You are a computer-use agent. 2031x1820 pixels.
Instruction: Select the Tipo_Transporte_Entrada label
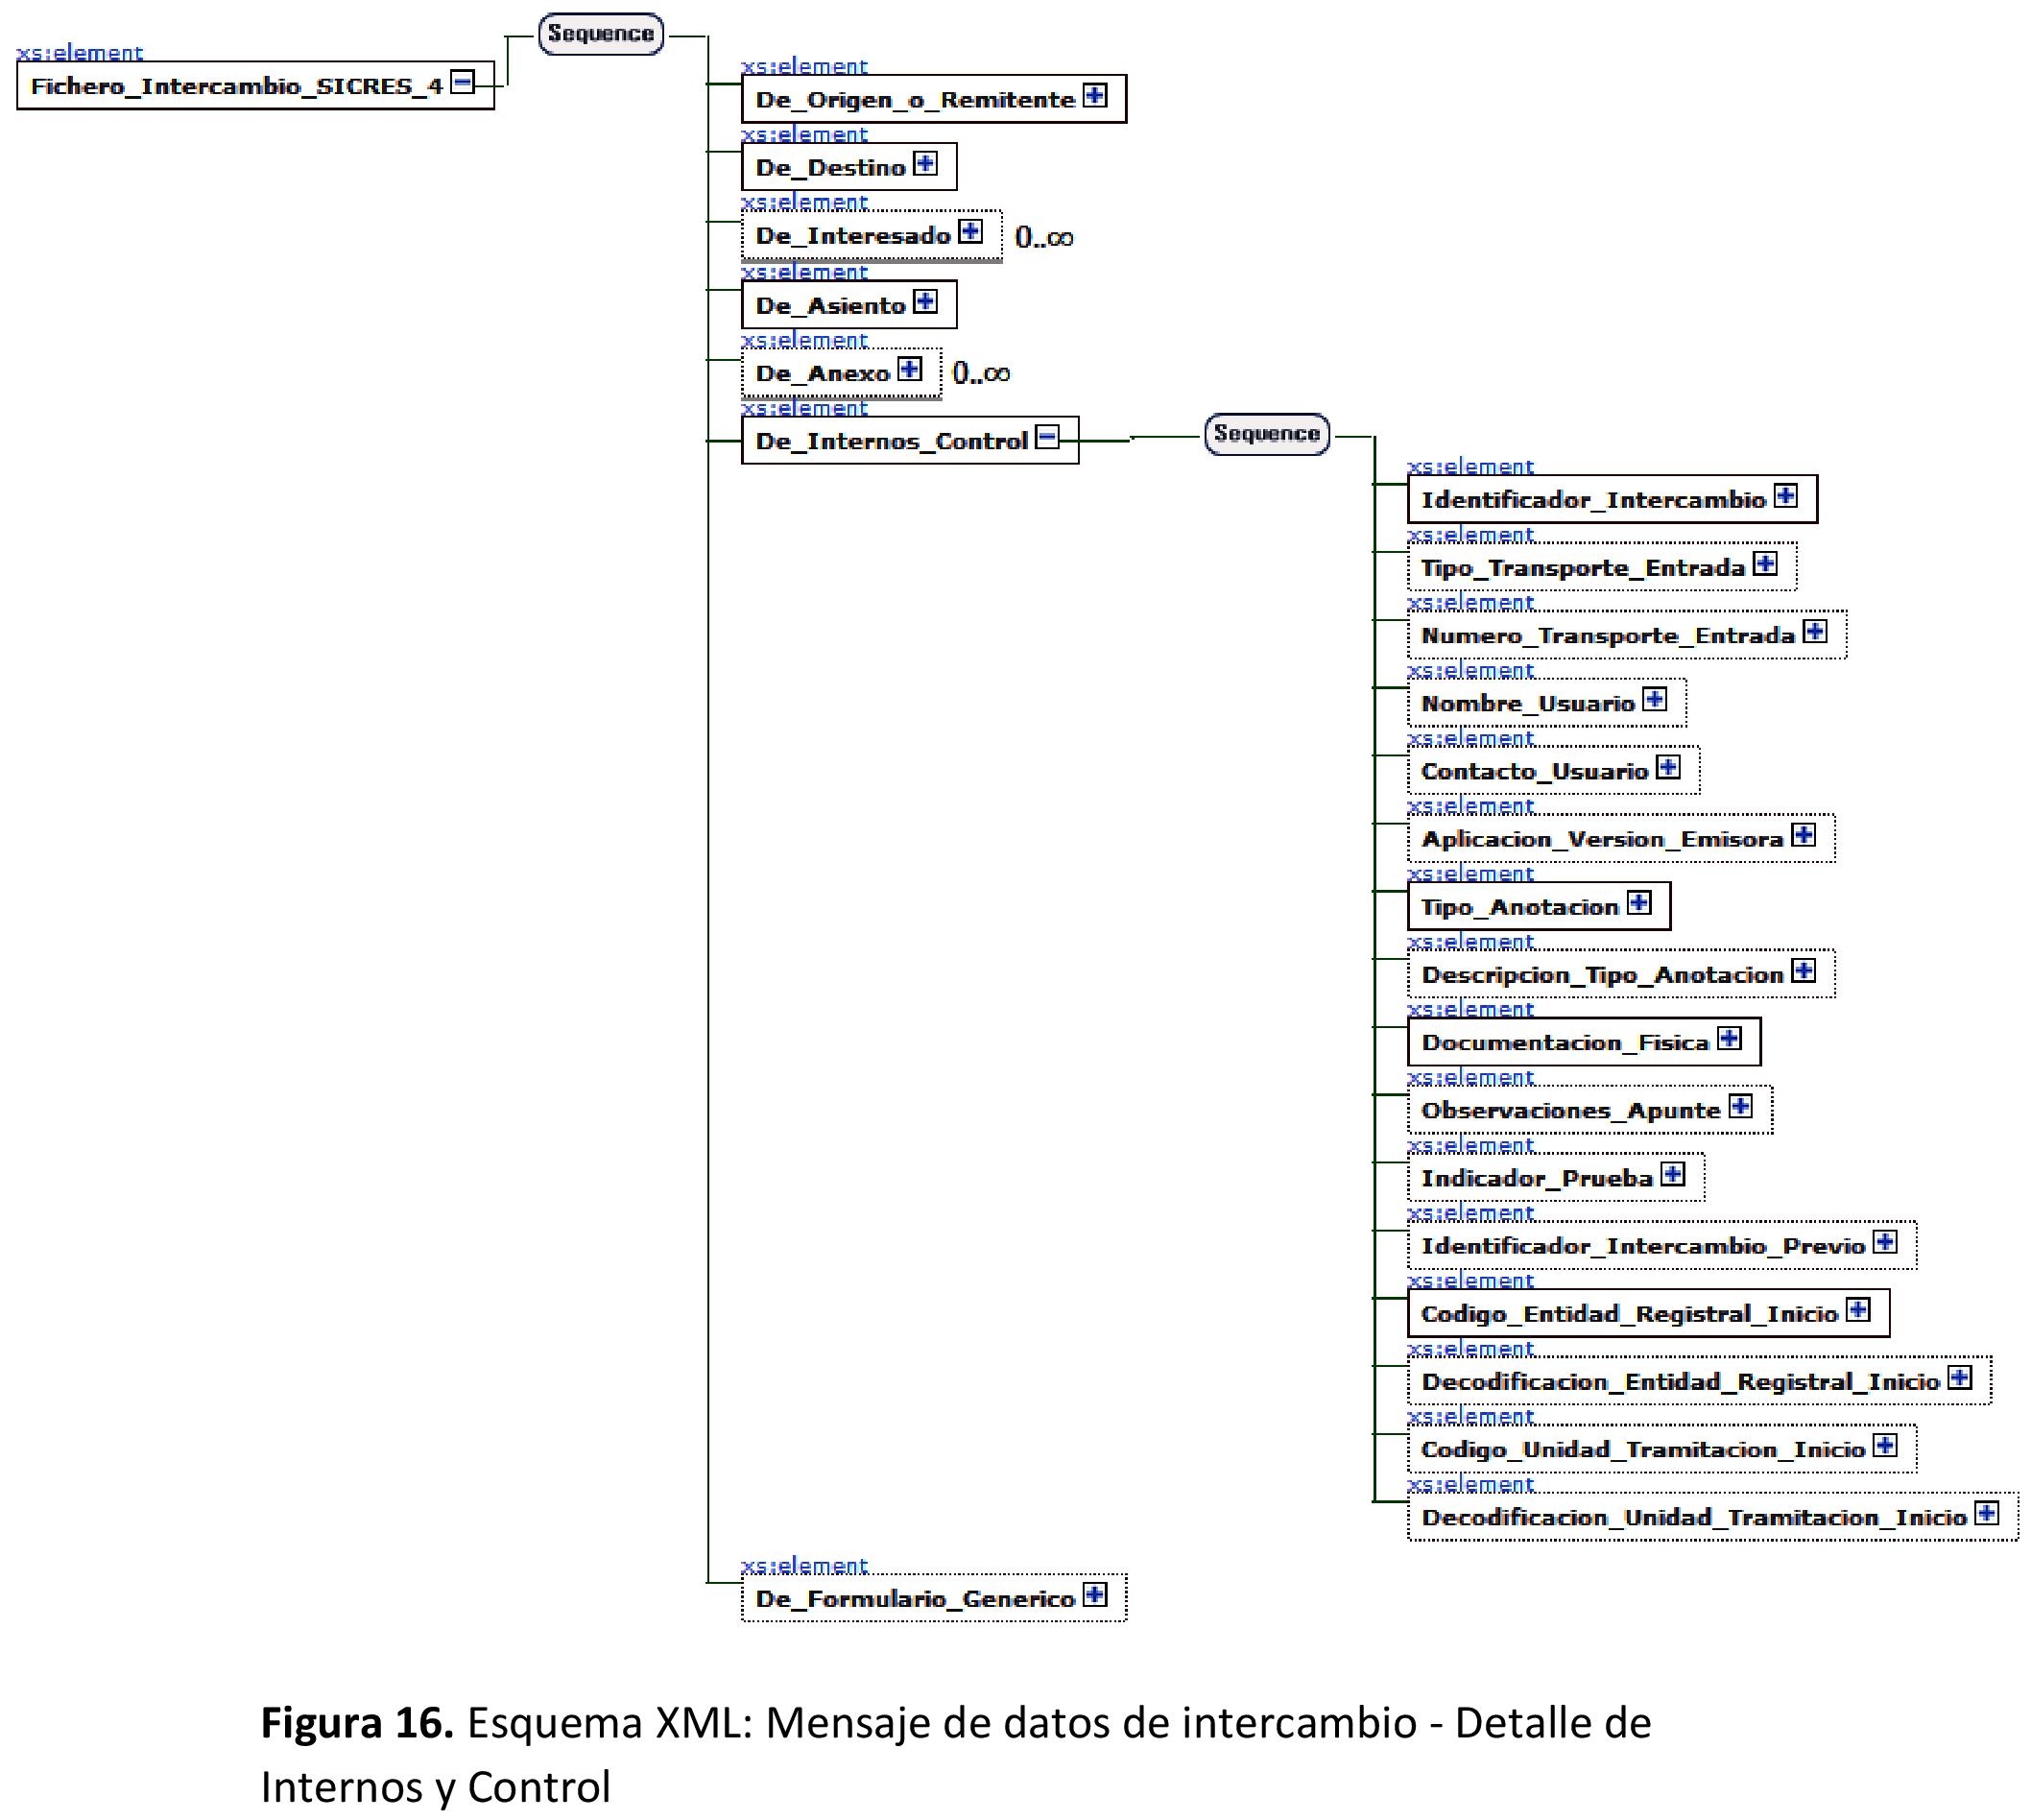click(1584, 569)
